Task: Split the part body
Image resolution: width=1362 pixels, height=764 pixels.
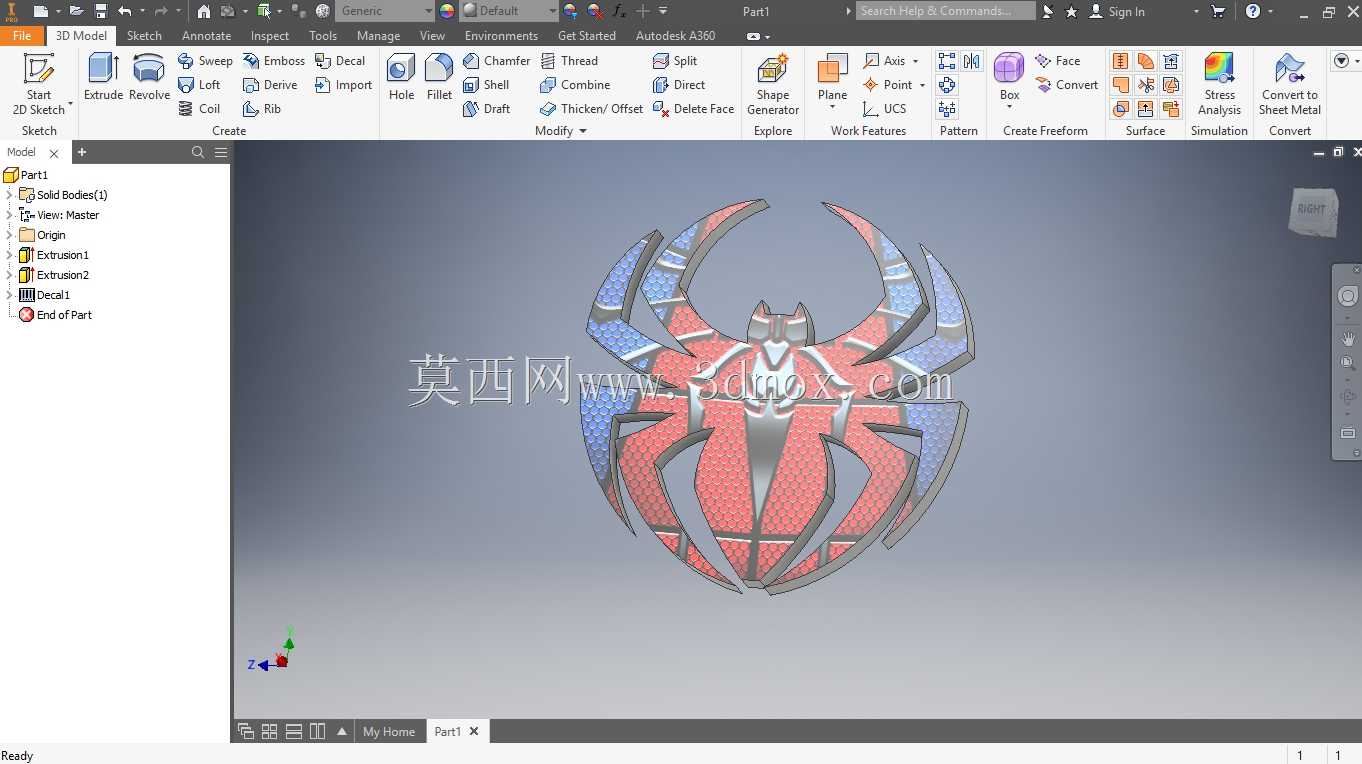Action: 675,61
